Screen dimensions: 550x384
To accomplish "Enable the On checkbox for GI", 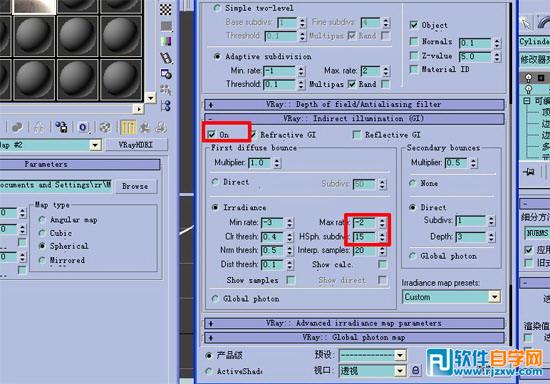I will click(x=212, y=134).
